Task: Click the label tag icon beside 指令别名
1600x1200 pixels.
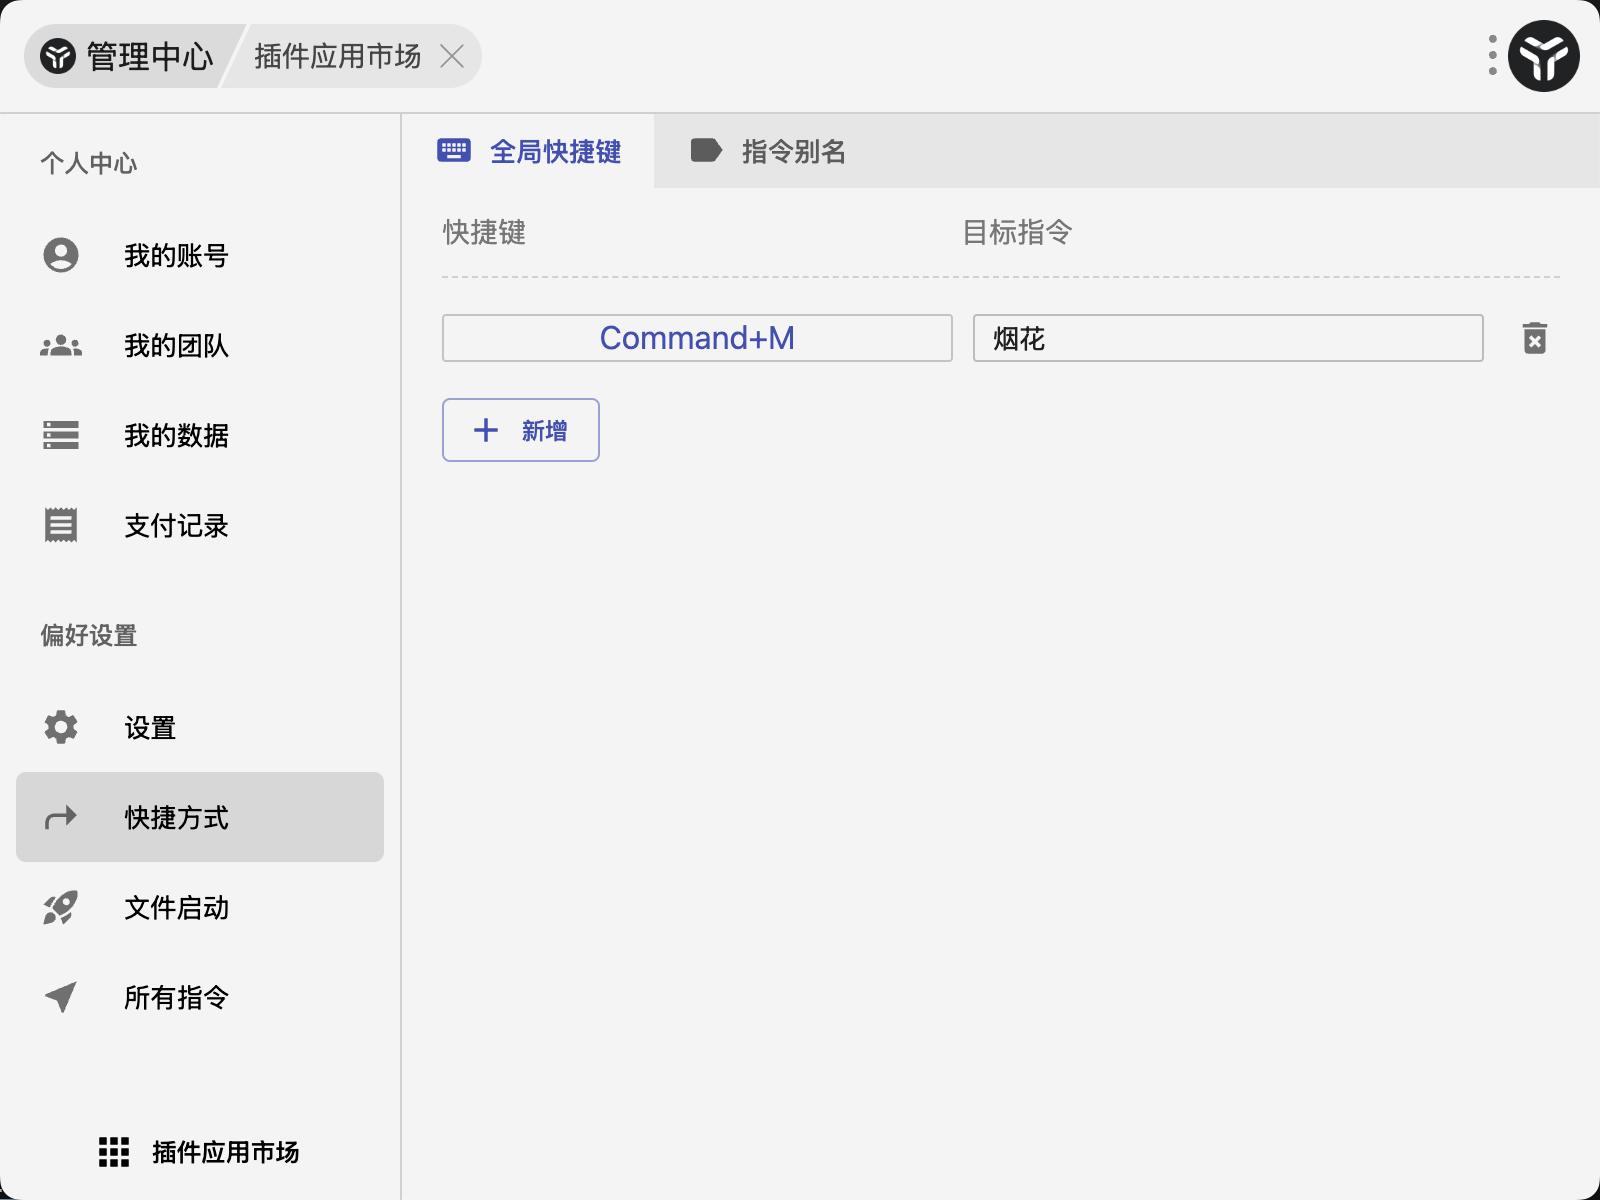Action: pyautogui.click(x=706, y=150)
